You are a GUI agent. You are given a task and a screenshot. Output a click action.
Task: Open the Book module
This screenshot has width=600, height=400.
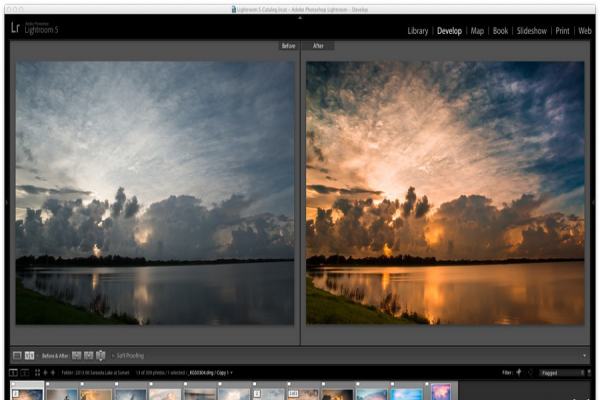tap(500, 31)
